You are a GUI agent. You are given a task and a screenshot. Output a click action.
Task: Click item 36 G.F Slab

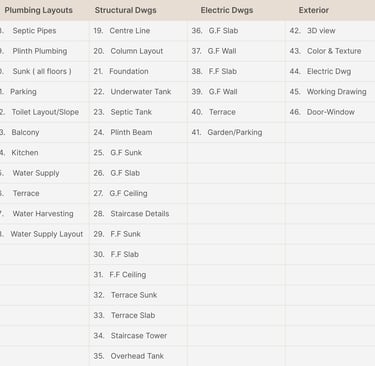pos(215,31)
